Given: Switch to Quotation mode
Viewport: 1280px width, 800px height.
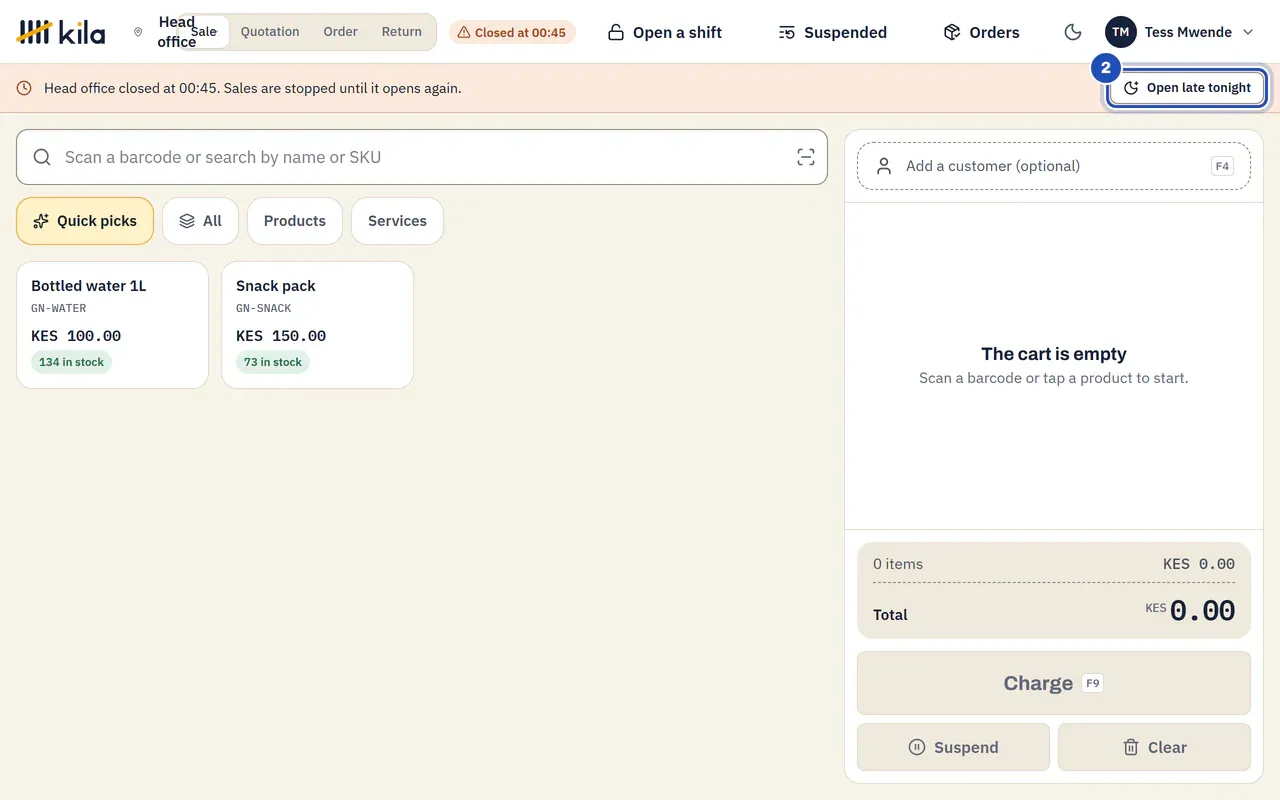Looking at the screenshot, I should coord(270,32).
